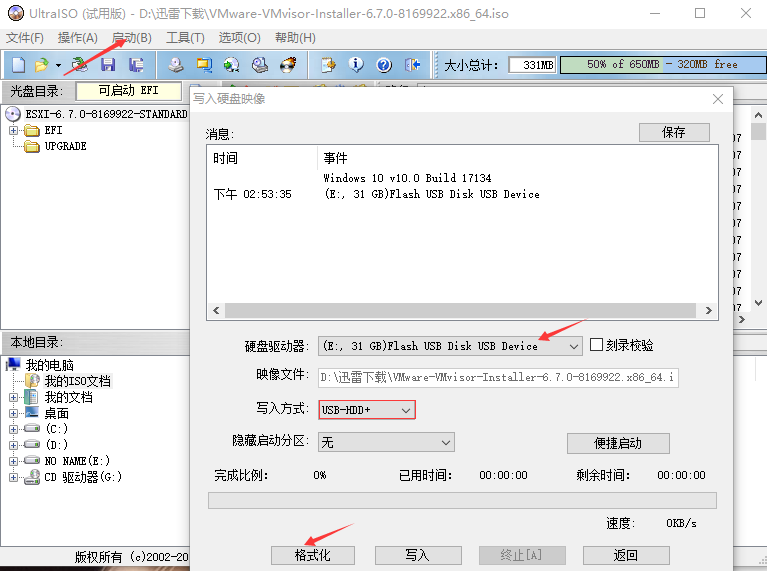Image resolution: width=767 pixels, height=571 pixels.
Task: Select the EFI folder in tree
Action: (x=53, y=130)
